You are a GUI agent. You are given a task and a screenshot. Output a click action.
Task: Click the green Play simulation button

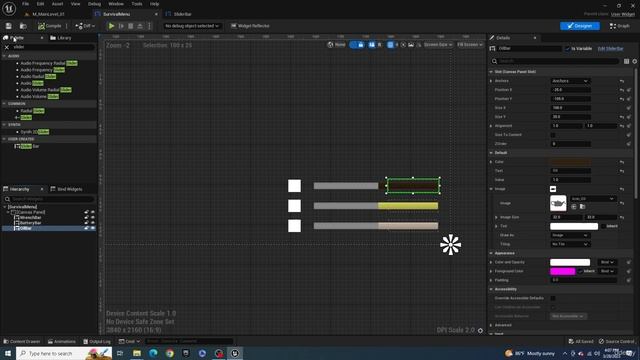111,26
